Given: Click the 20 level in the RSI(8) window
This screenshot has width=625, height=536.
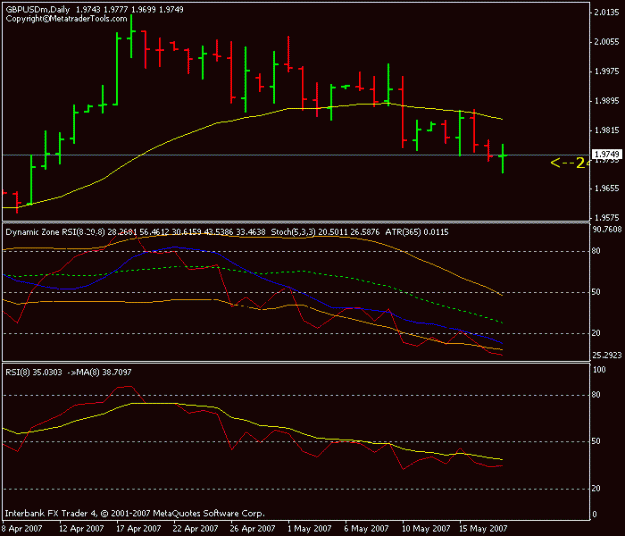Looking at the screenshot, I should pyautogui.click(x=596, y=488).
